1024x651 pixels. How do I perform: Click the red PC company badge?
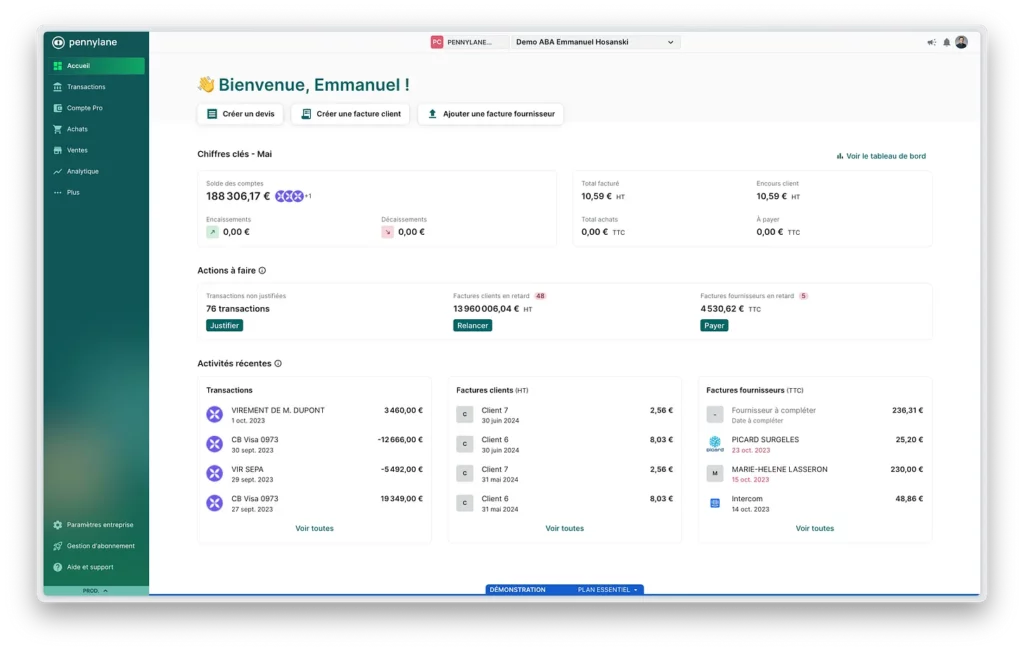437,42
